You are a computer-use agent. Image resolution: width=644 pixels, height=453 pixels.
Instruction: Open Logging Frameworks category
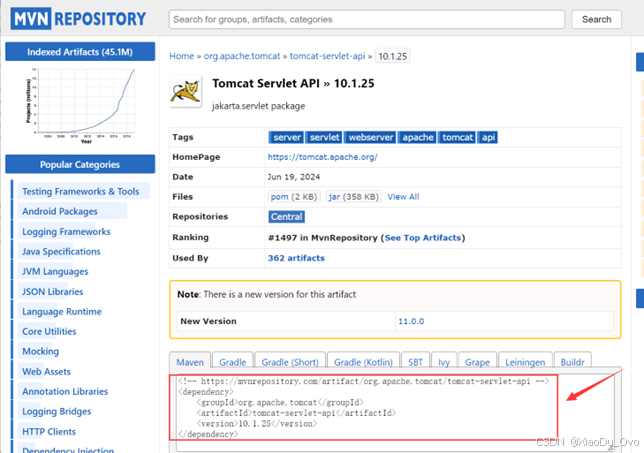66,232
